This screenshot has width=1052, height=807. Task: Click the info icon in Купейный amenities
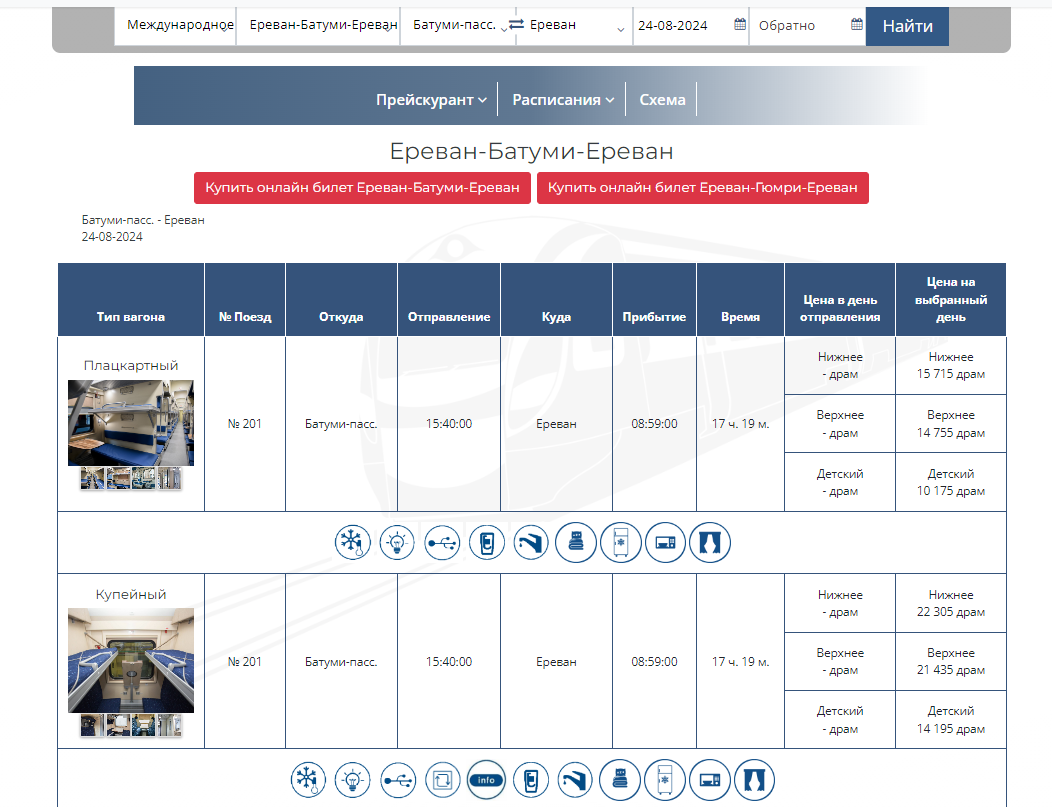coord(486,779)
